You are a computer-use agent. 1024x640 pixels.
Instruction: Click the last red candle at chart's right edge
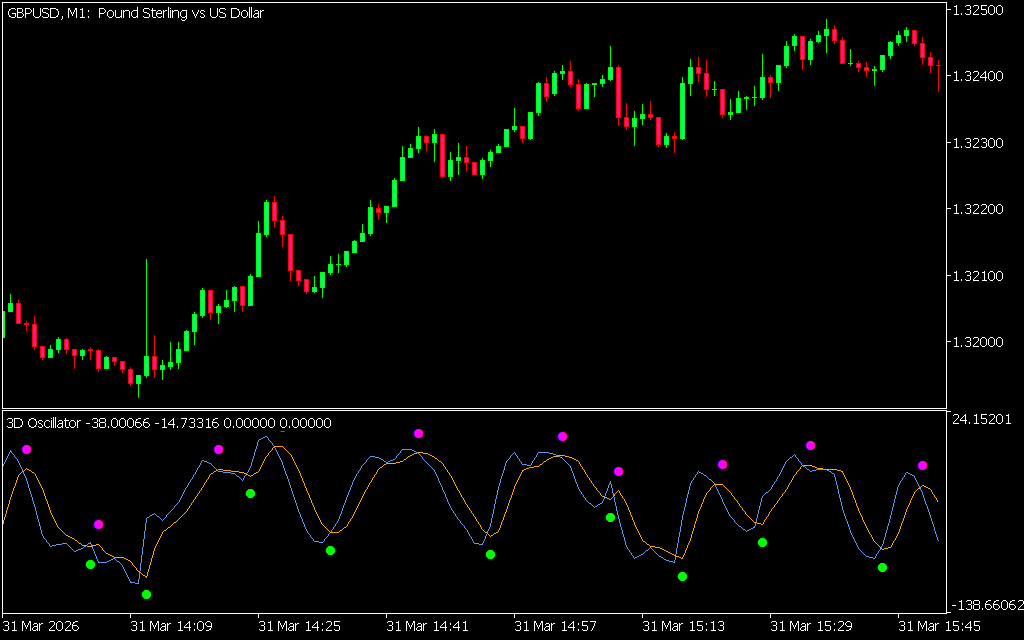pyautogui.click(x=938, y=68)
